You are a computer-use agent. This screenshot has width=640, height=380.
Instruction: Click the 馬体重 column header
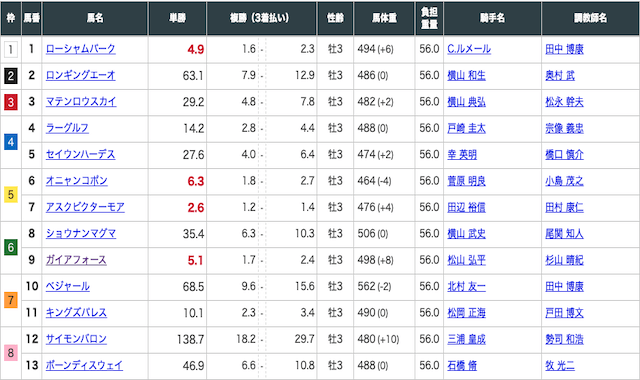[x=384, y=18]
